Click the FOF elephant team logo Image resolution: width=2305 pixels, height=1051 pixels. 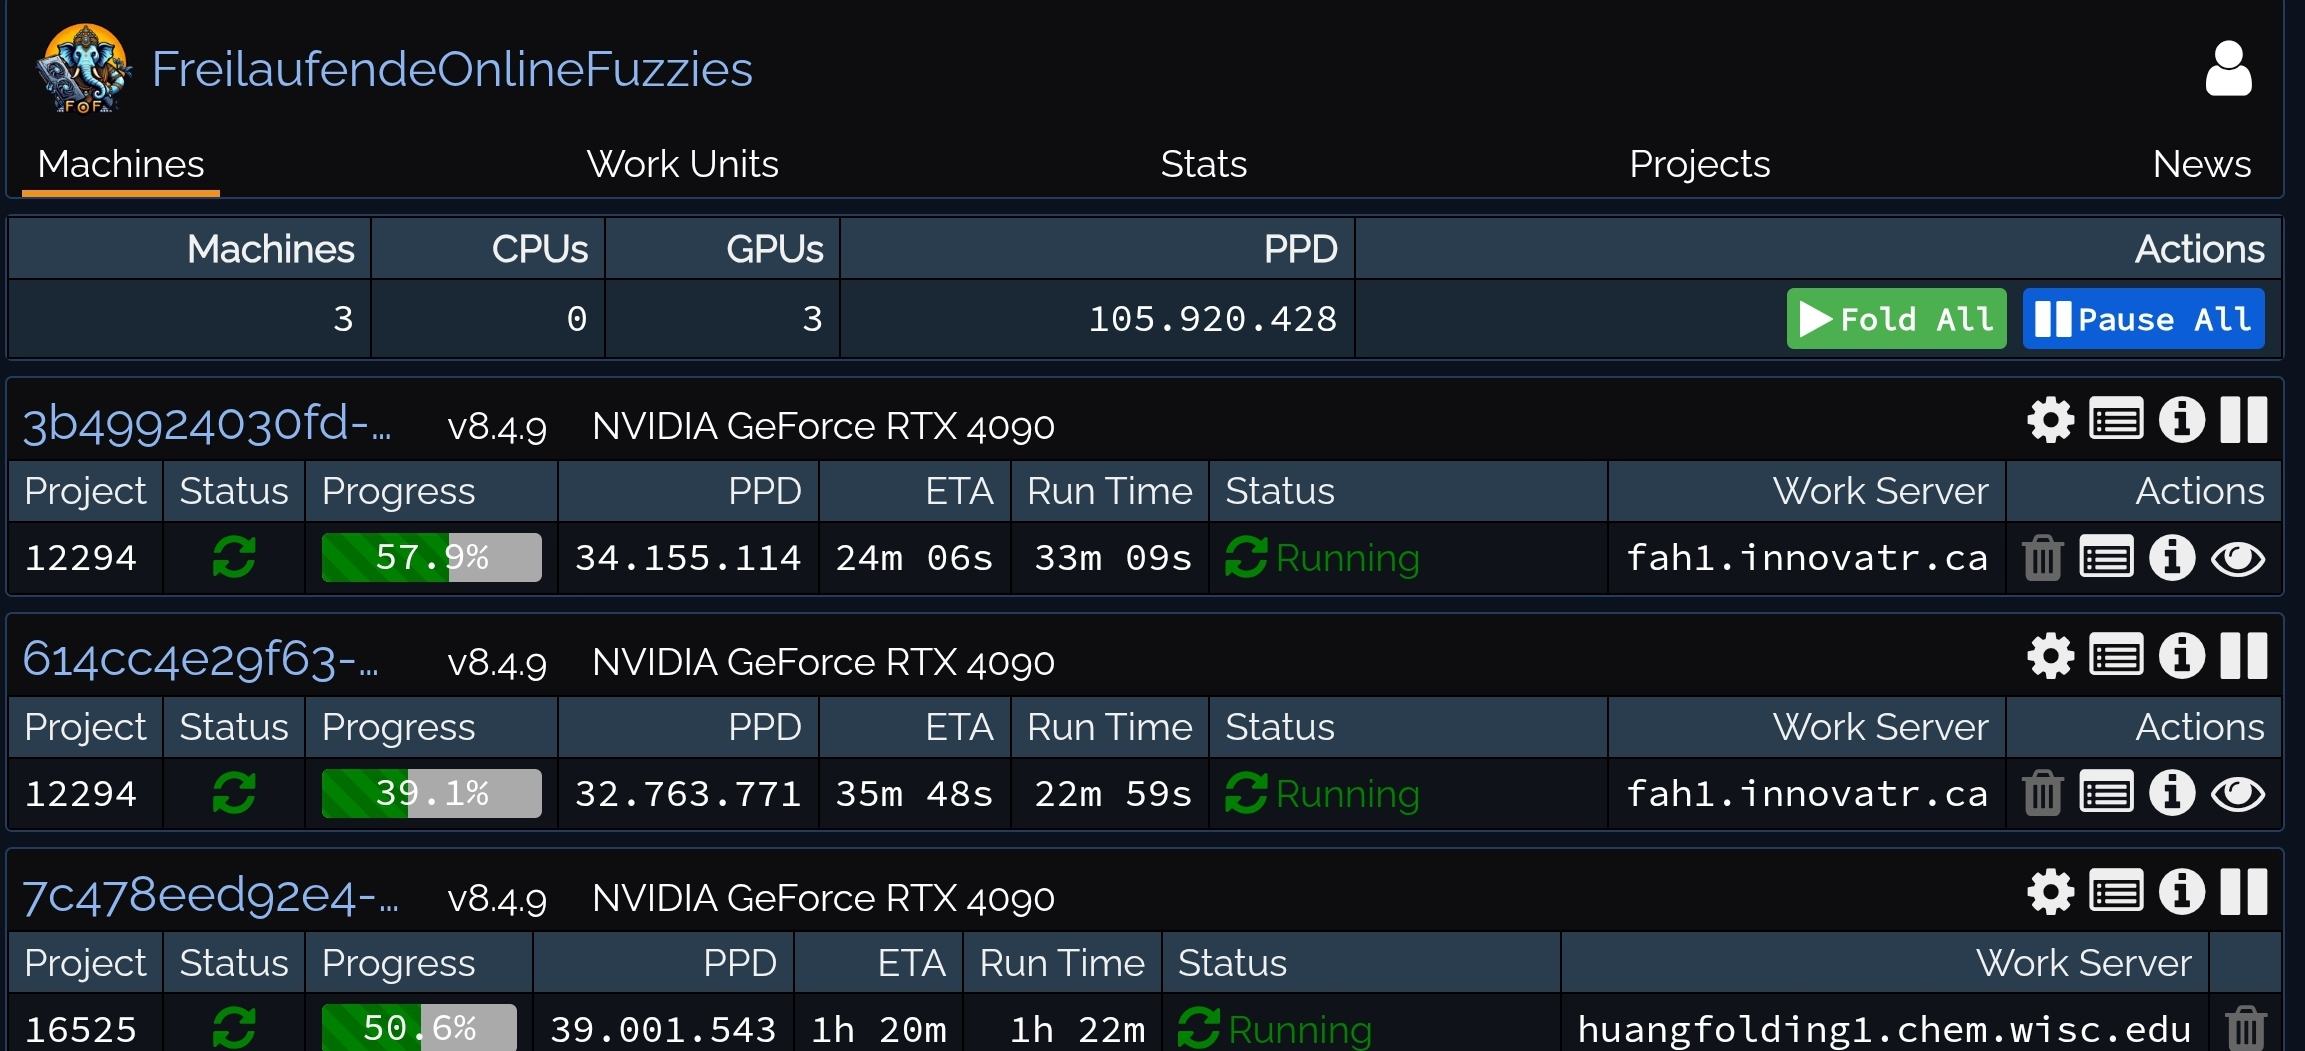[x=84, y=69]
